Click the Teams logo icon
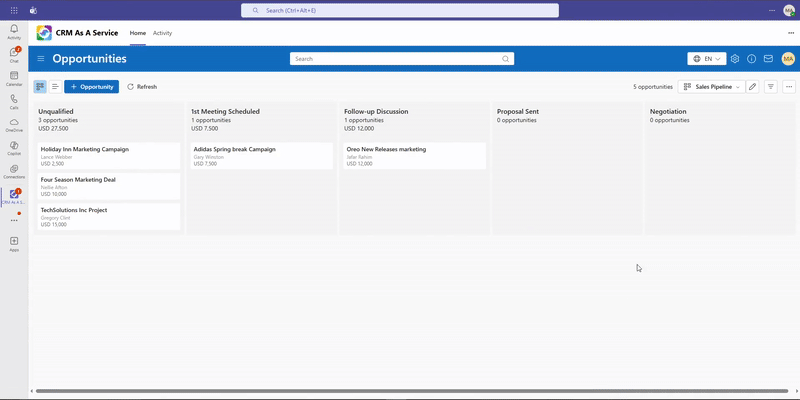The width and height of the screenshot is (800, 400). click(x=34, y=10)
